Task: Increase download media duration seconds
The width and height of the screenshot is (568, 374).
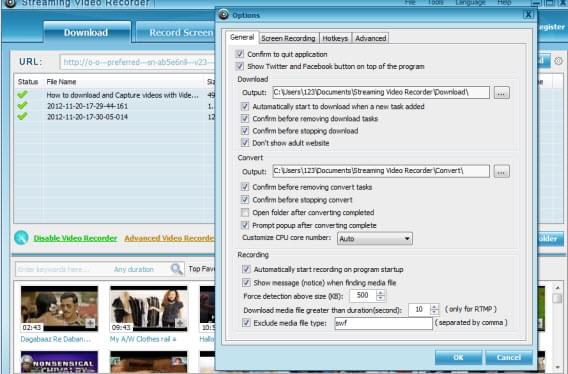Action: pyautogui.click(x=434, y=307)
